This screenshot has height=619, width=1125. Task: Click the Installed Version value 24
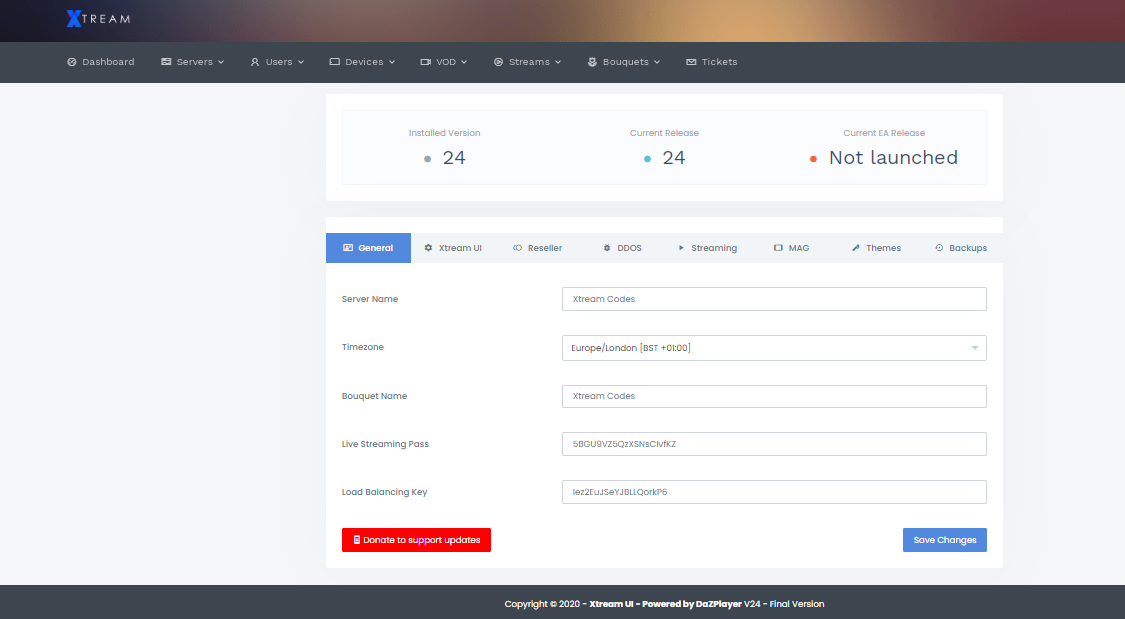click(x=453, y=158)
